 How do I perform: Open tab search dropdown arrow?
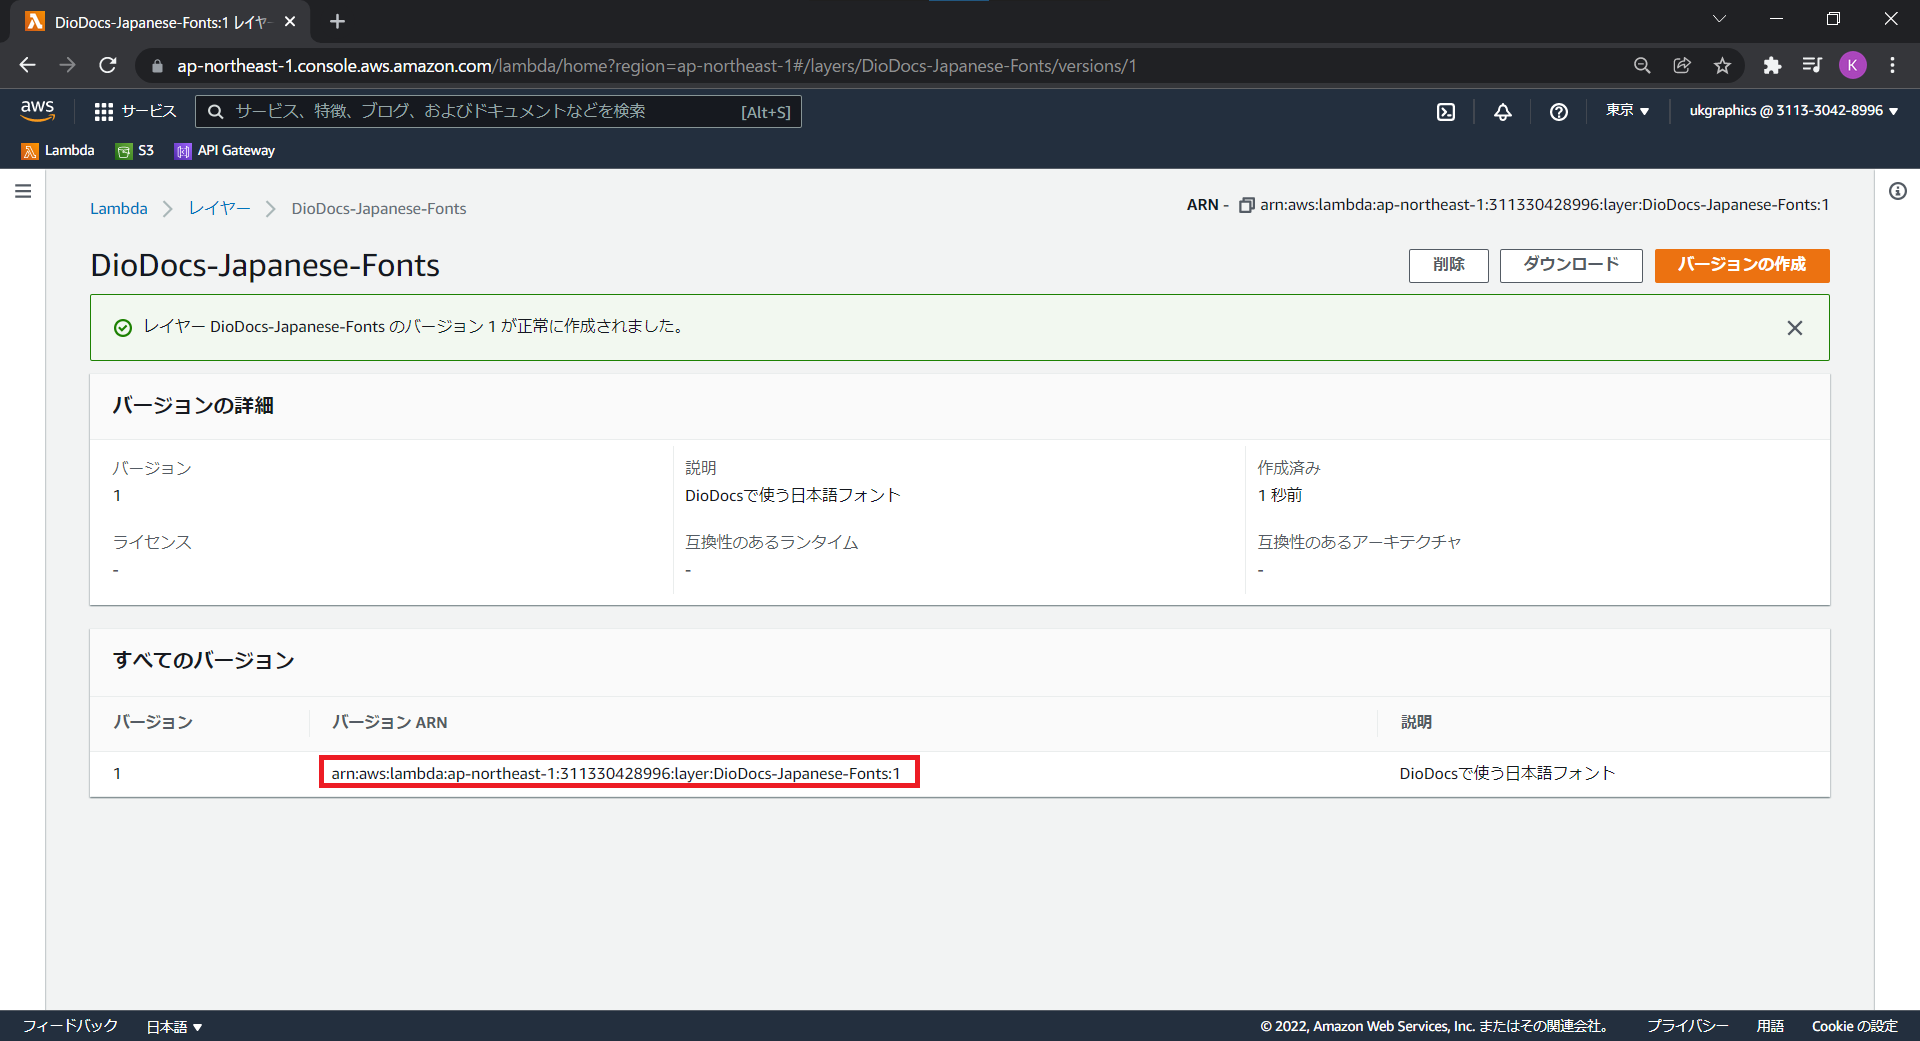(x=1719, y=19)
